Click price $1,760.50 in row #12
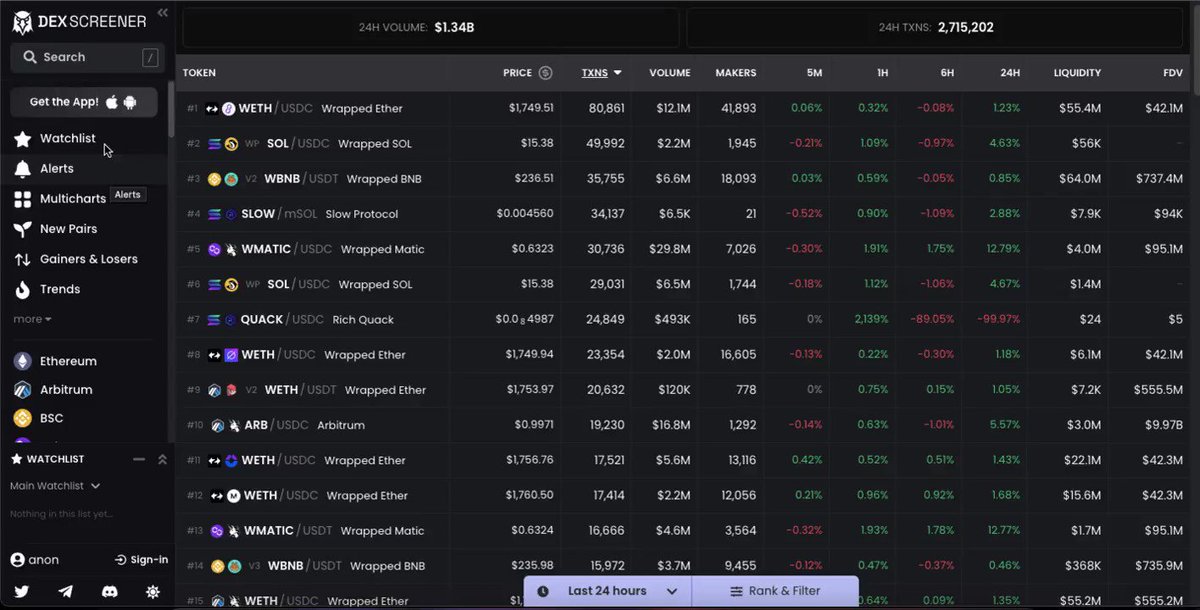The width and height of the screenshot is (1200, 610). coord(530,495)
